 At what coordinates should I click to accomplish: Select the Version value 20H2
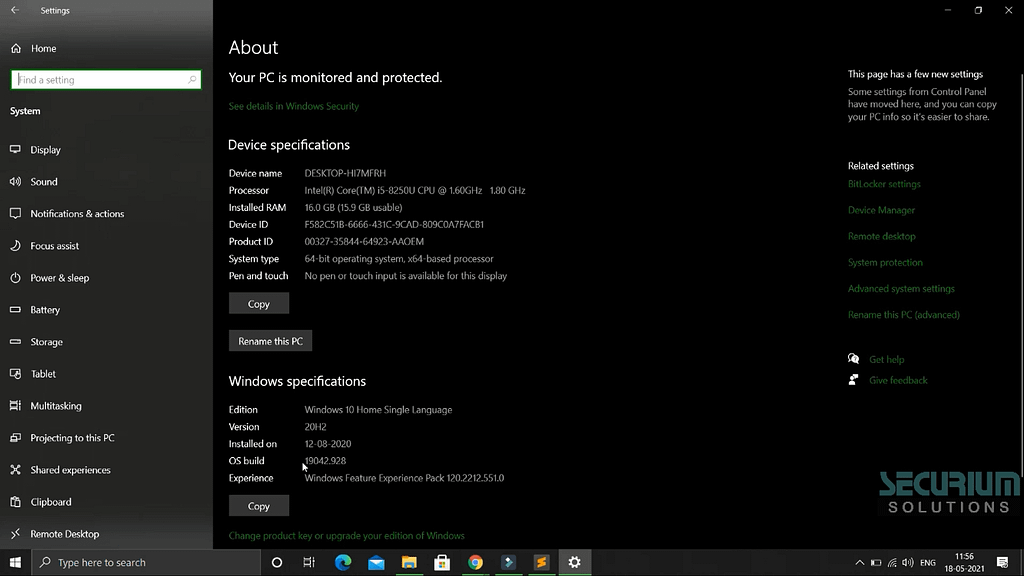point(315,426)
